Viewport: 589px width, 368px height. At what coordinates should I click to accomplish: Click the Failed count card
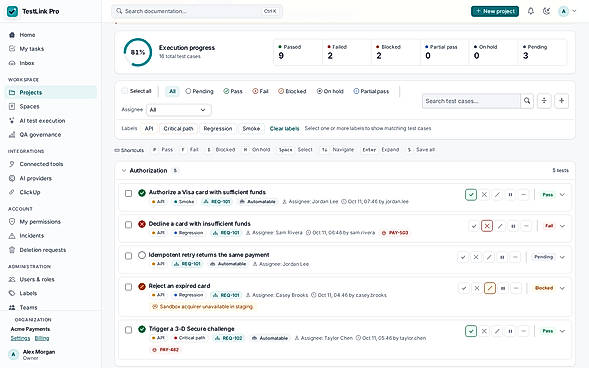[346, 52]
